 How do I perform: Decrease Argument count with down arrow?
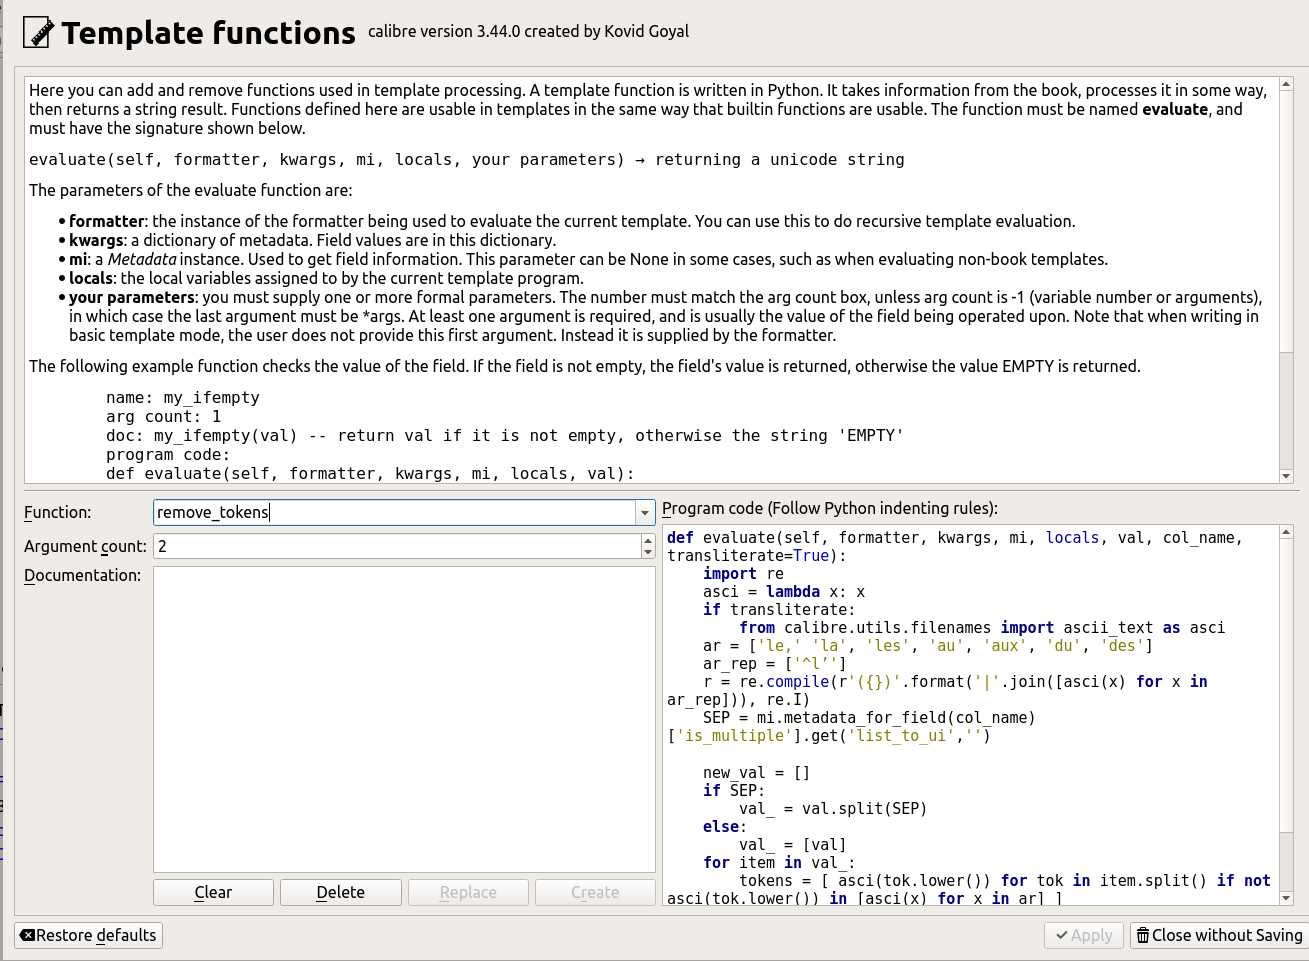click(x=647, y=552)
